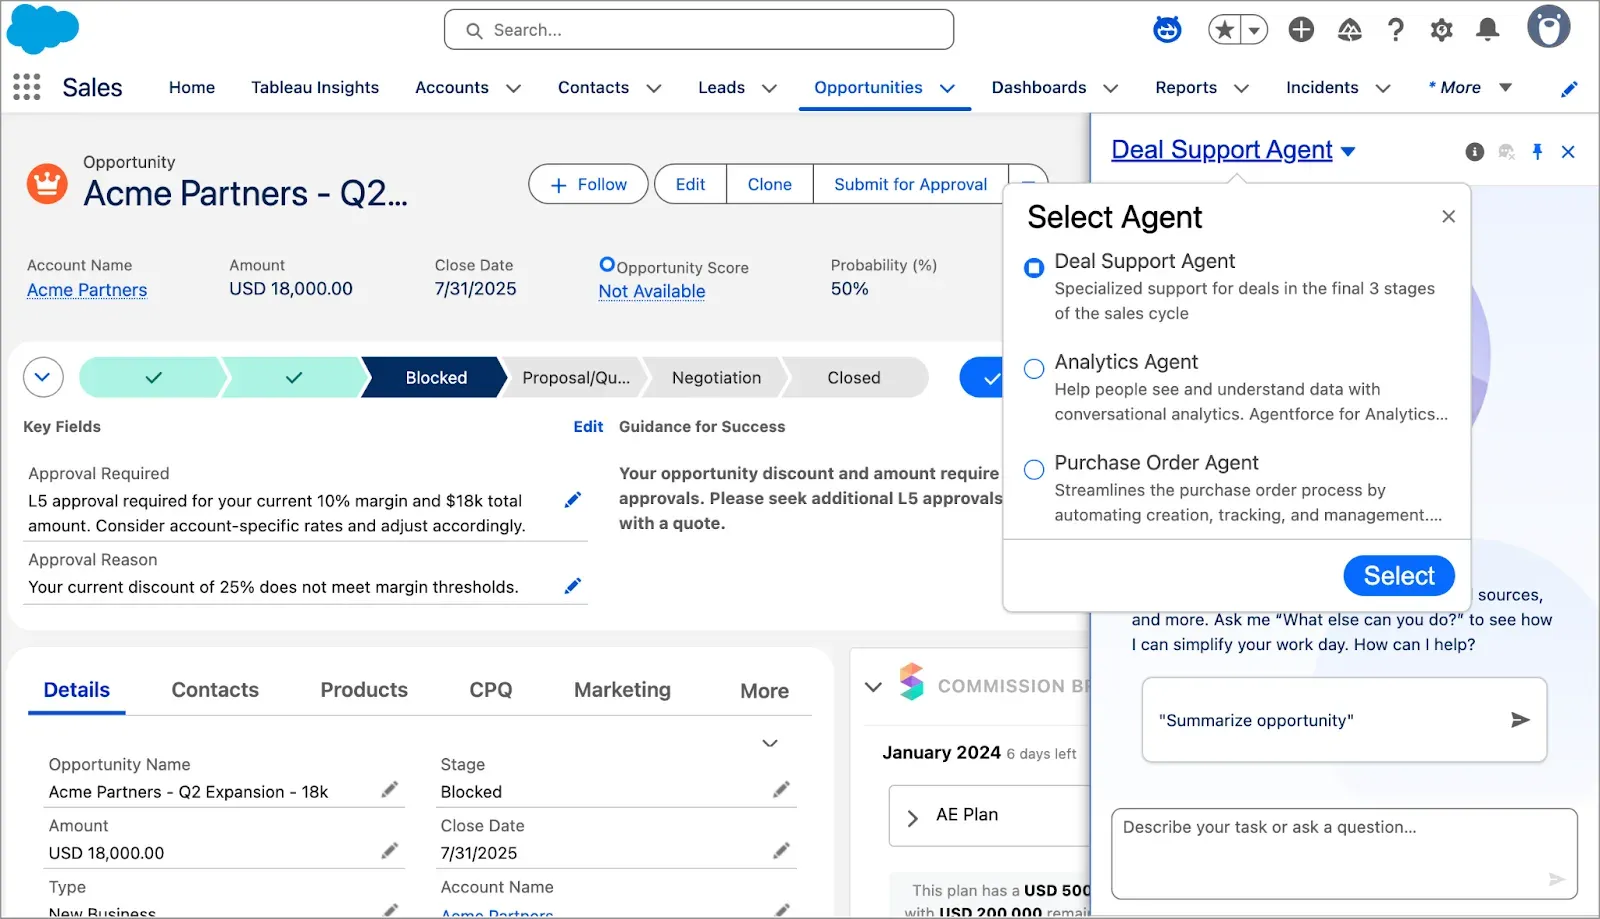Viewport: 1600px width, 919px height.
Task: Send the message with the arrow icon
Action: click(x=1519, y=719)
